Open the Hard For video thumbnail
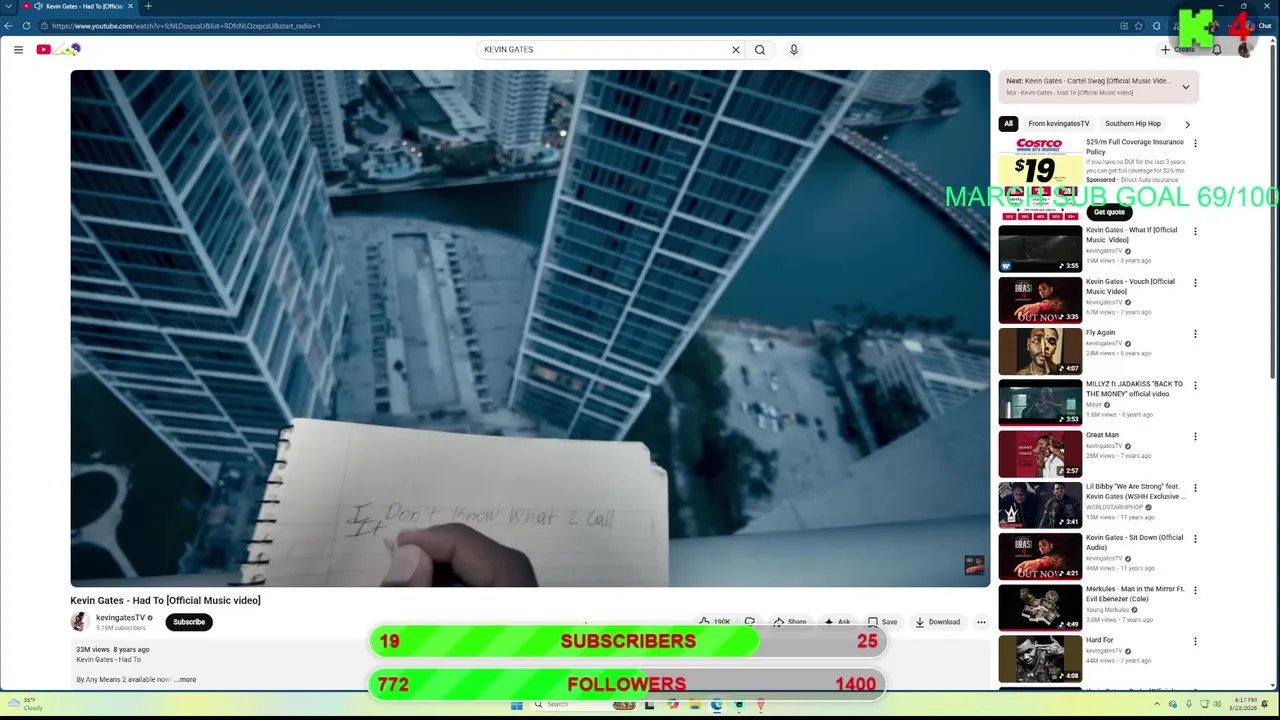 click(x=1040, y=659)
